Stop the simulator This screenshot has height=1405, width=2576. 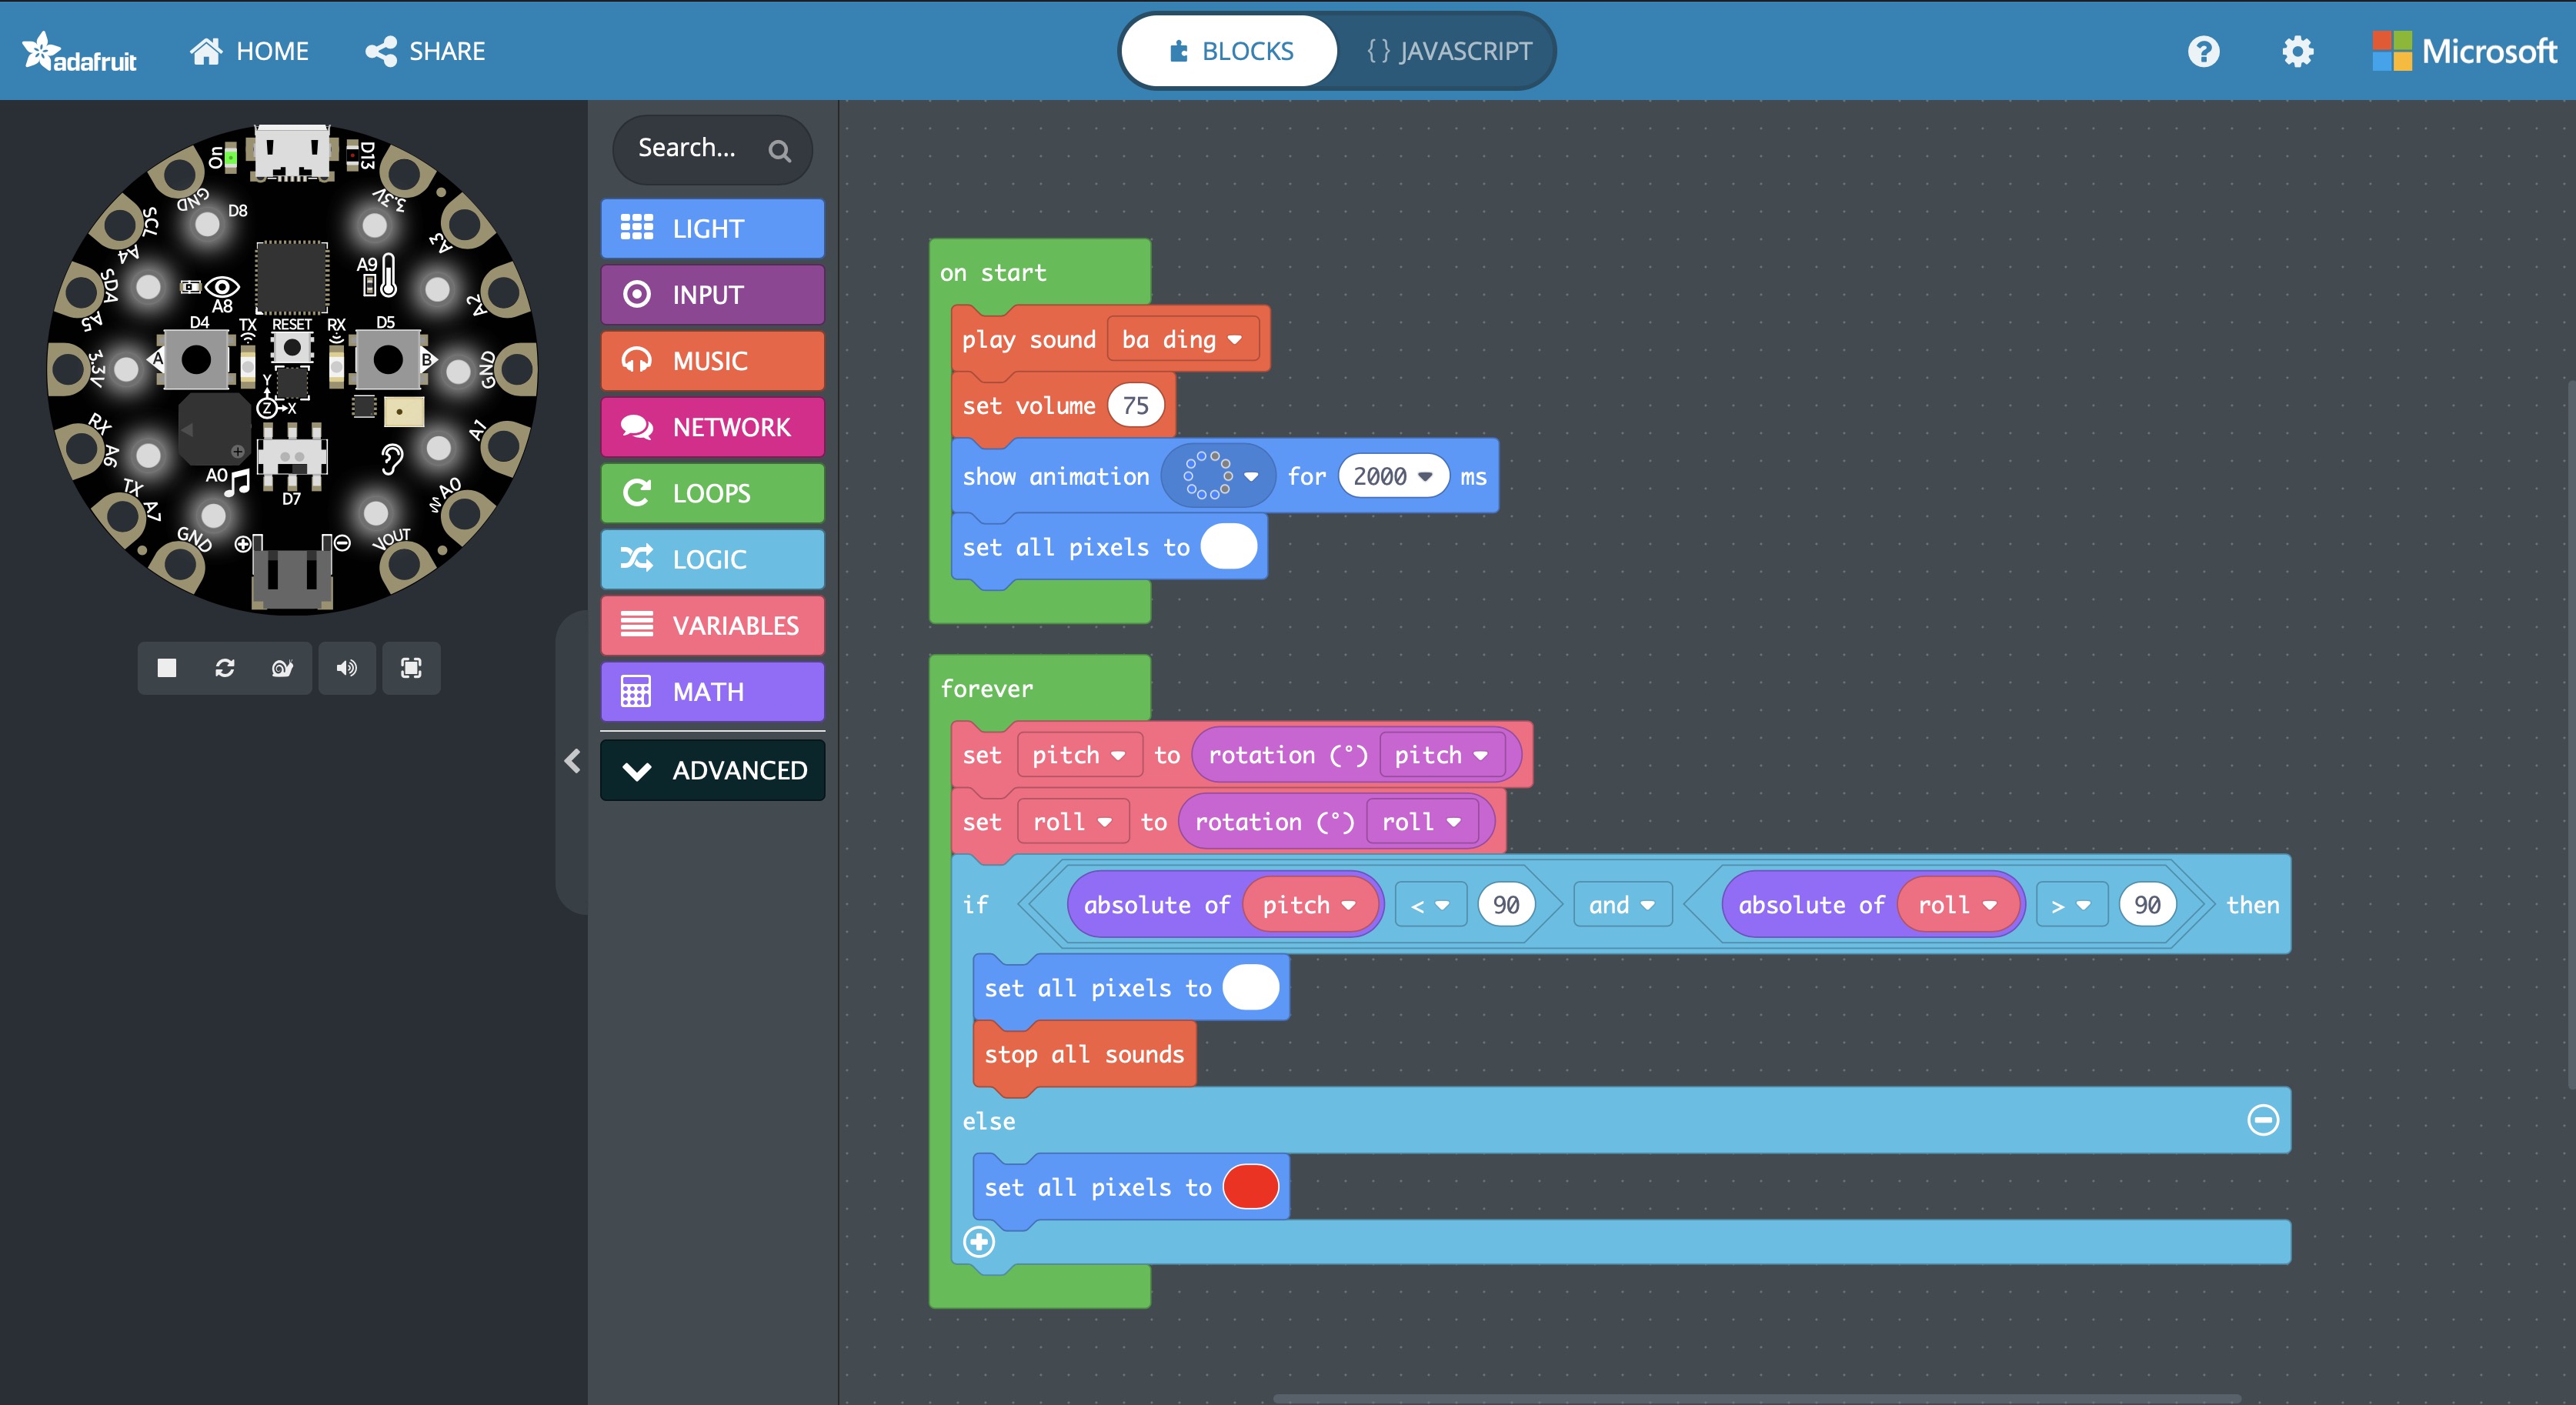tap(167, 668)
